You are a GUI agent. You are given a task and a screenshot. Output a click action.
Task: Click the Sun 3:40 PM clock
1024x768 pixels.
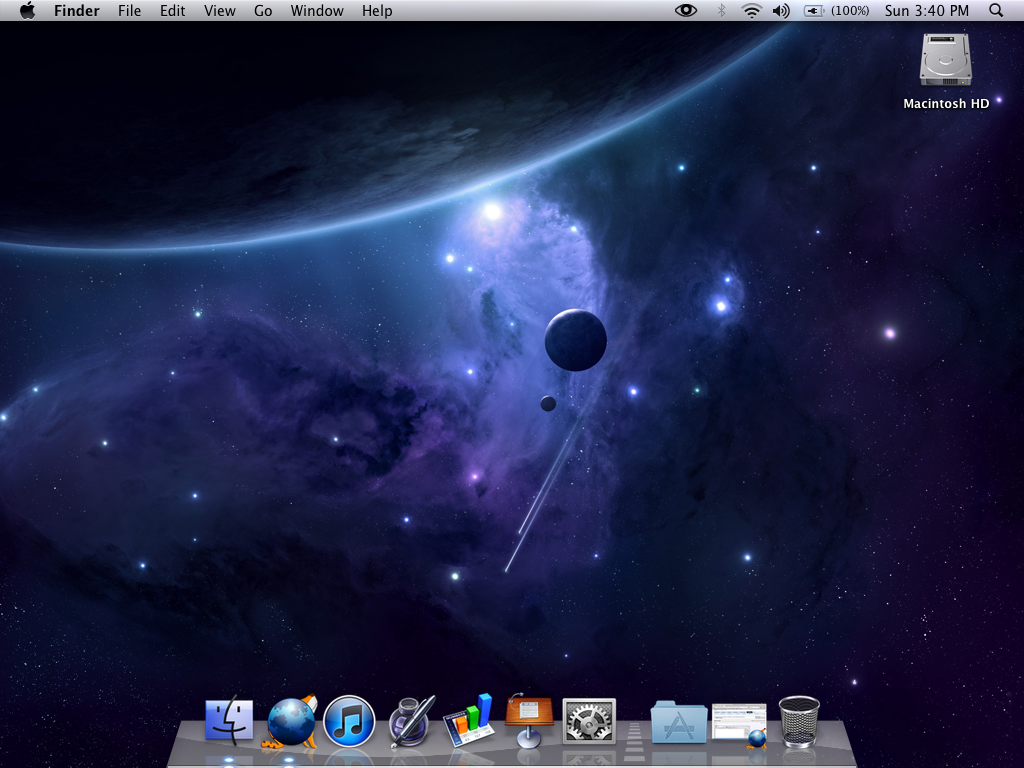pyautogui.click(x=927, y=10)
